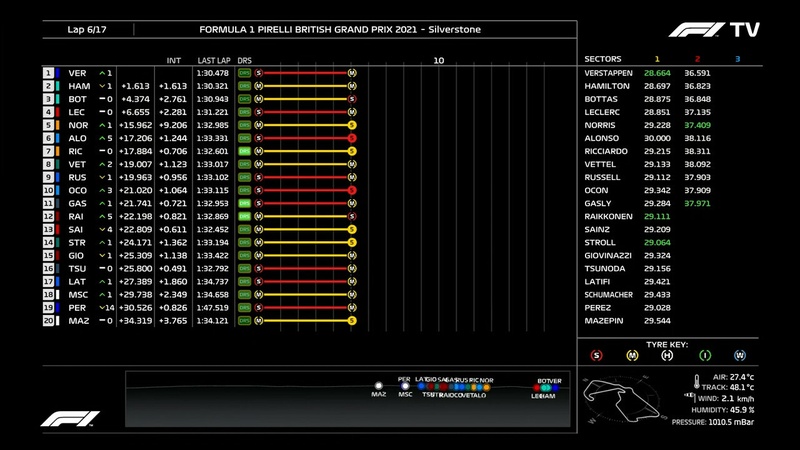The height and width of the screenshot is (450, 800).
Task: Click the medium tyre icon starting BOT's bar
Action: click(259, 99)
